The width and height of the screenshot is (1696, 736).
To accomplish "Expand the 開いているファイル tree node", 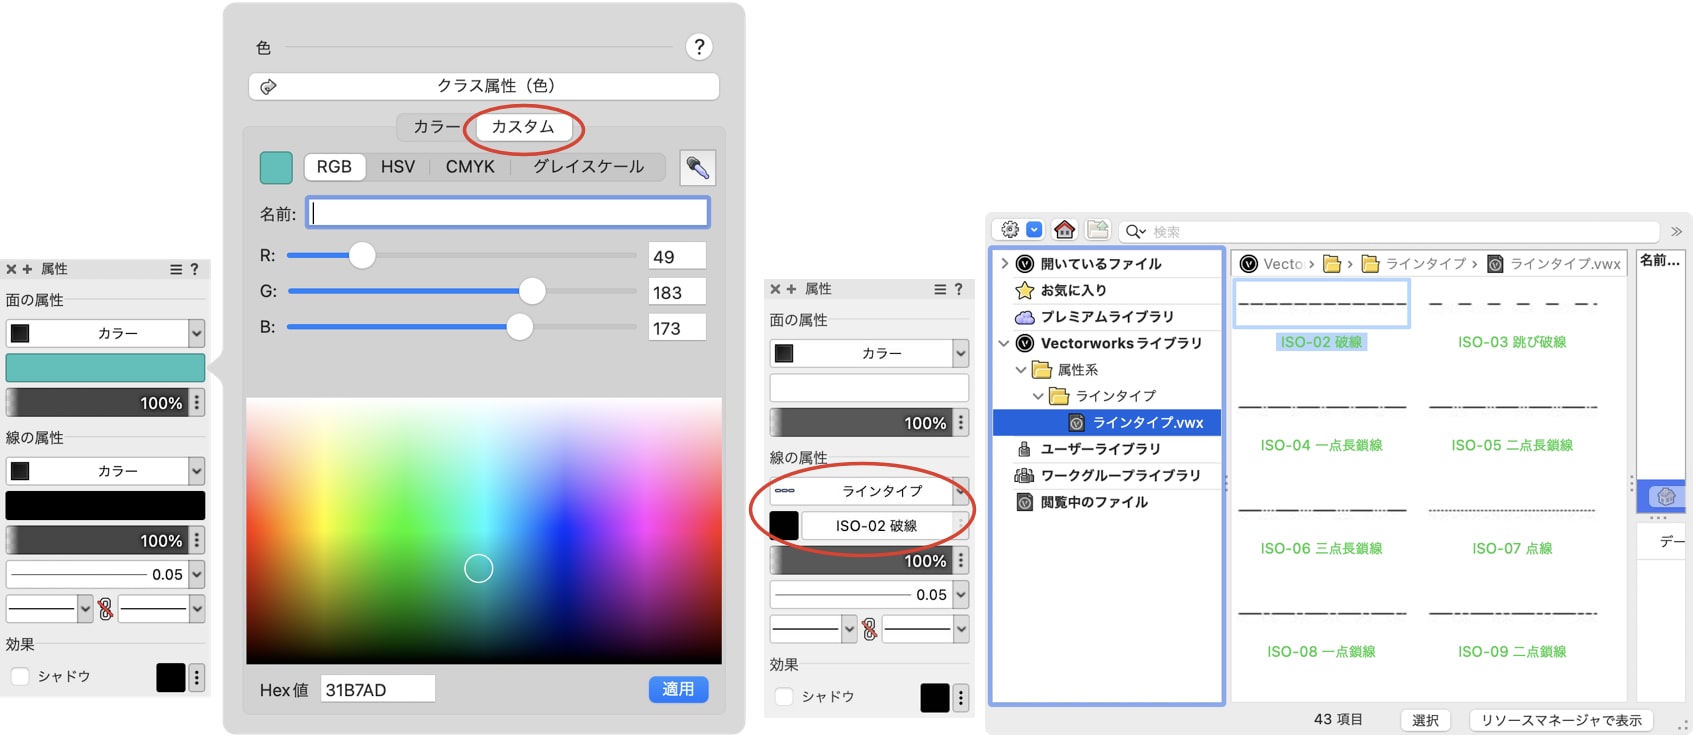I will 1005,264.
